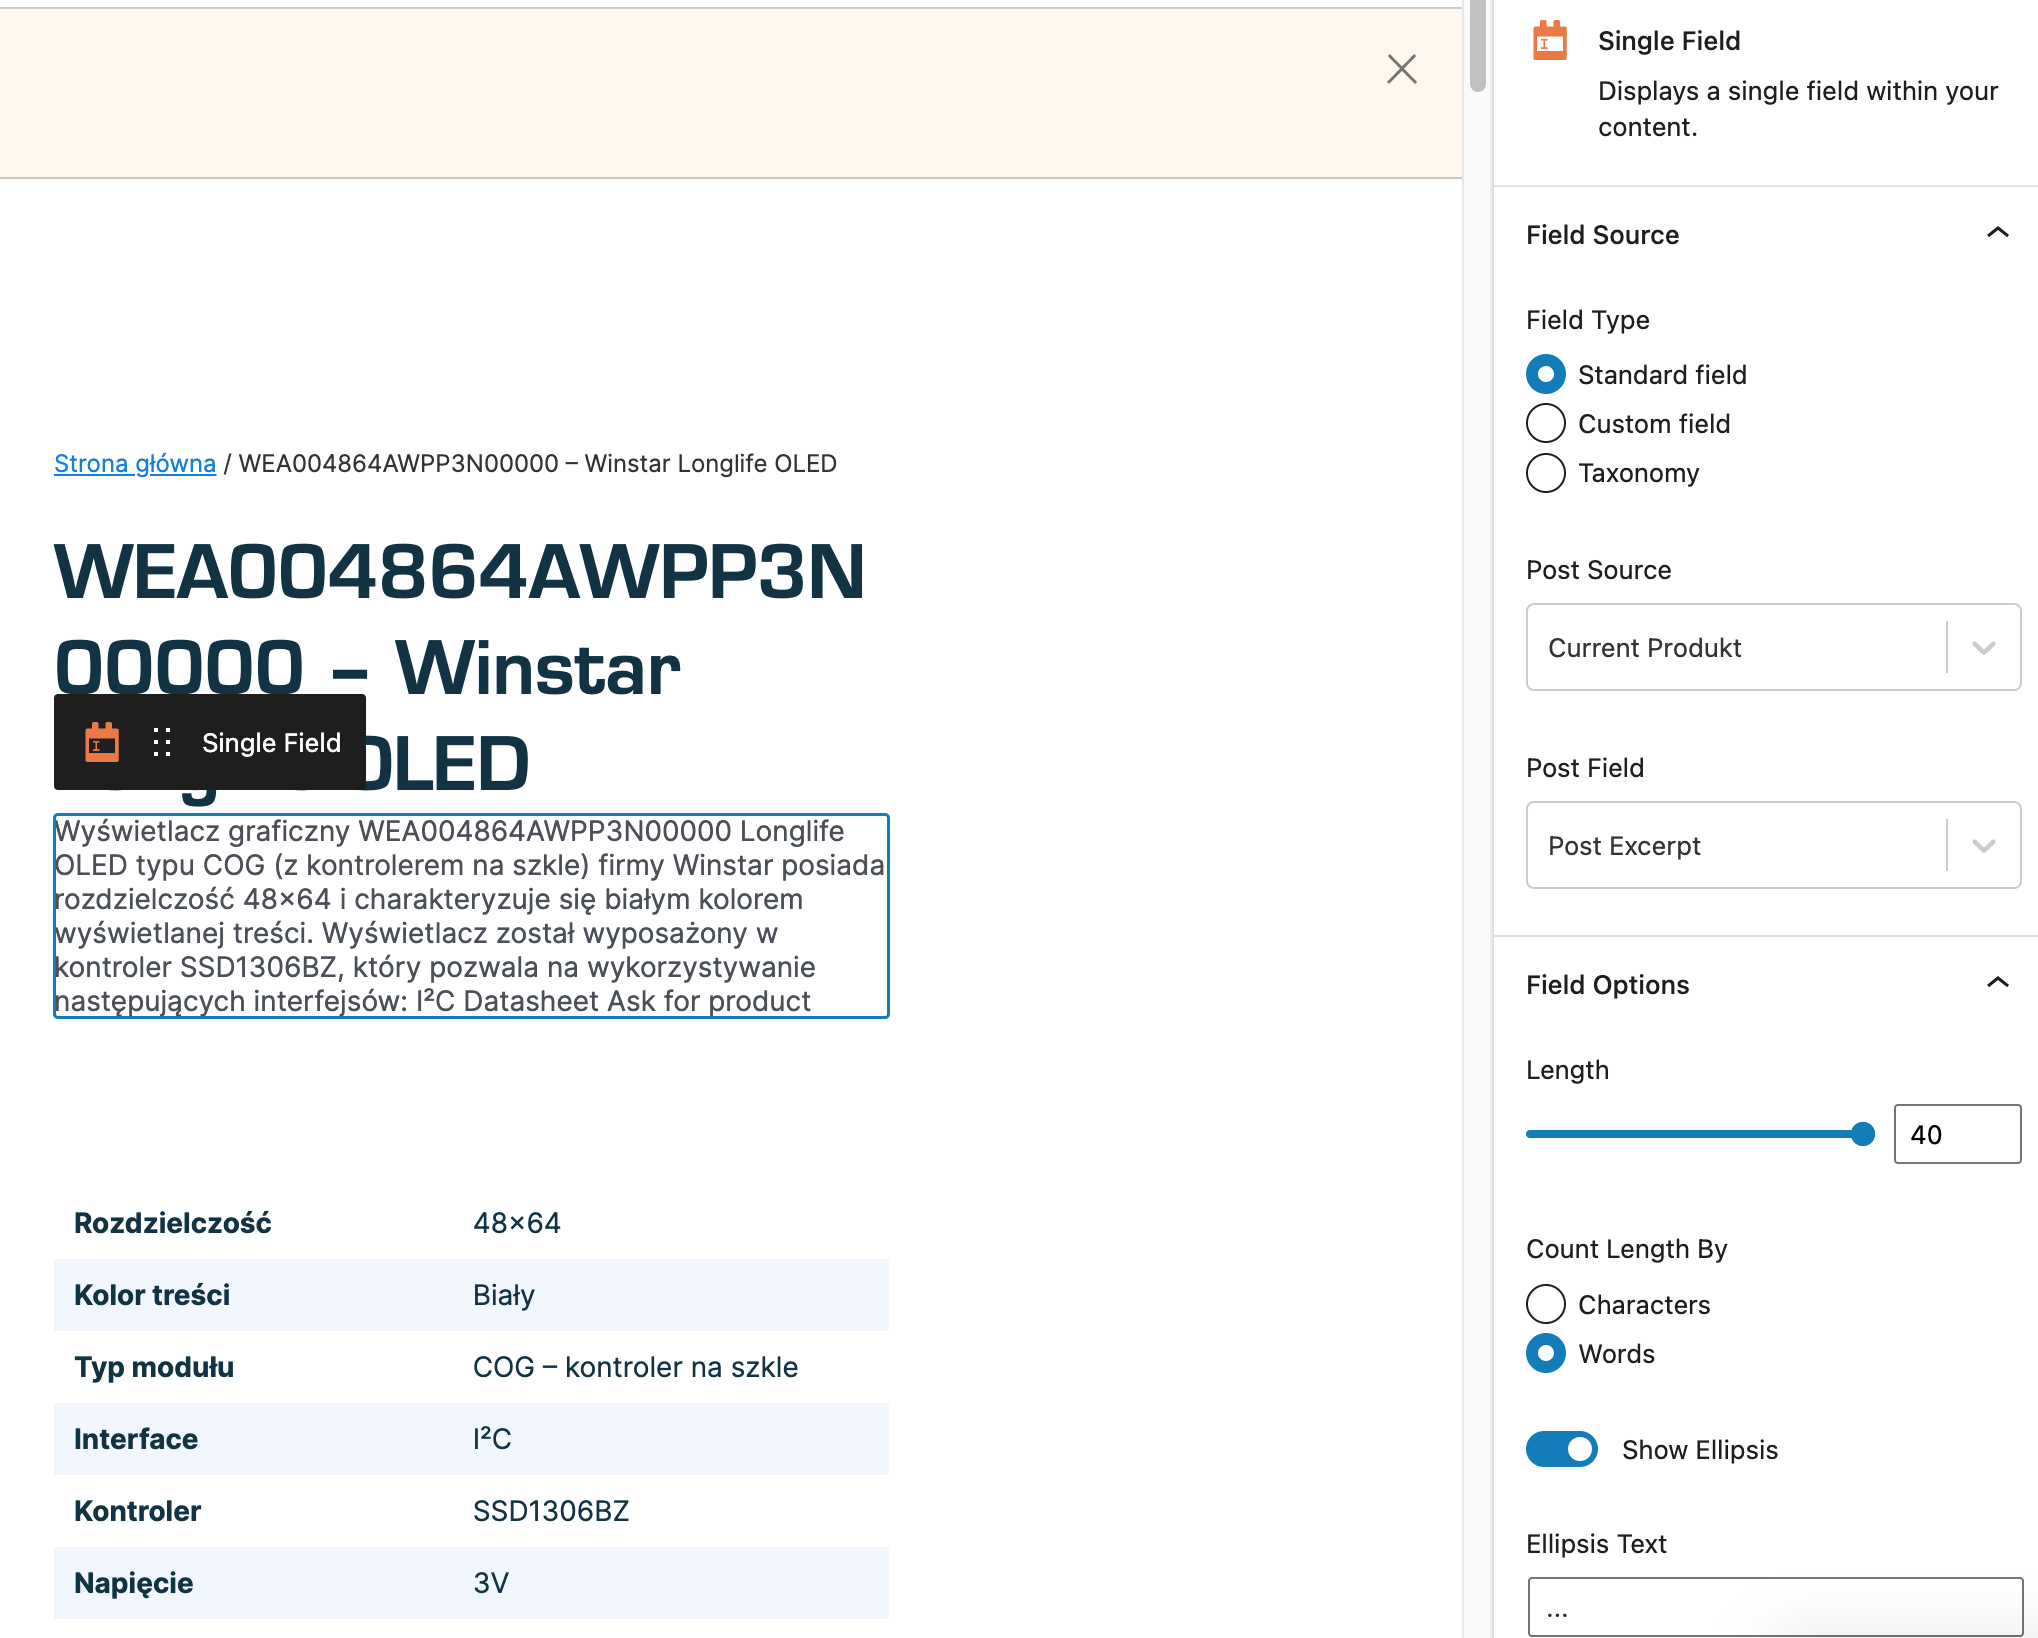Collapse the Field Source panel
Viewport: 2038px width, 1638px height.
(x=1997, y=234)
